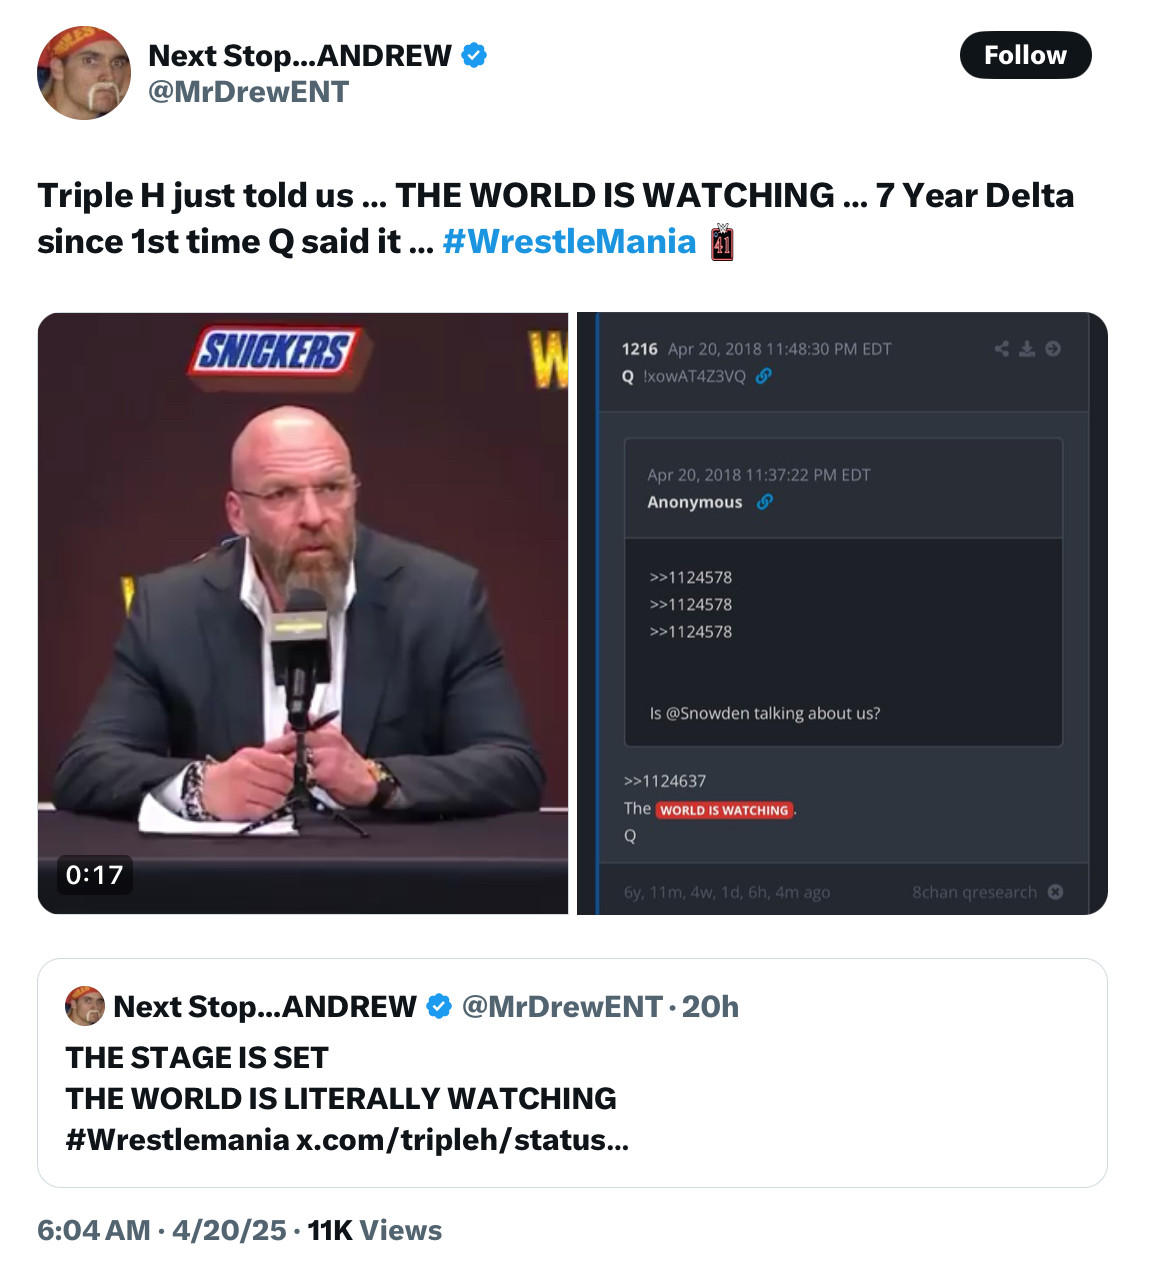Open the x.com/tripleh/status link

[462, 1140]
